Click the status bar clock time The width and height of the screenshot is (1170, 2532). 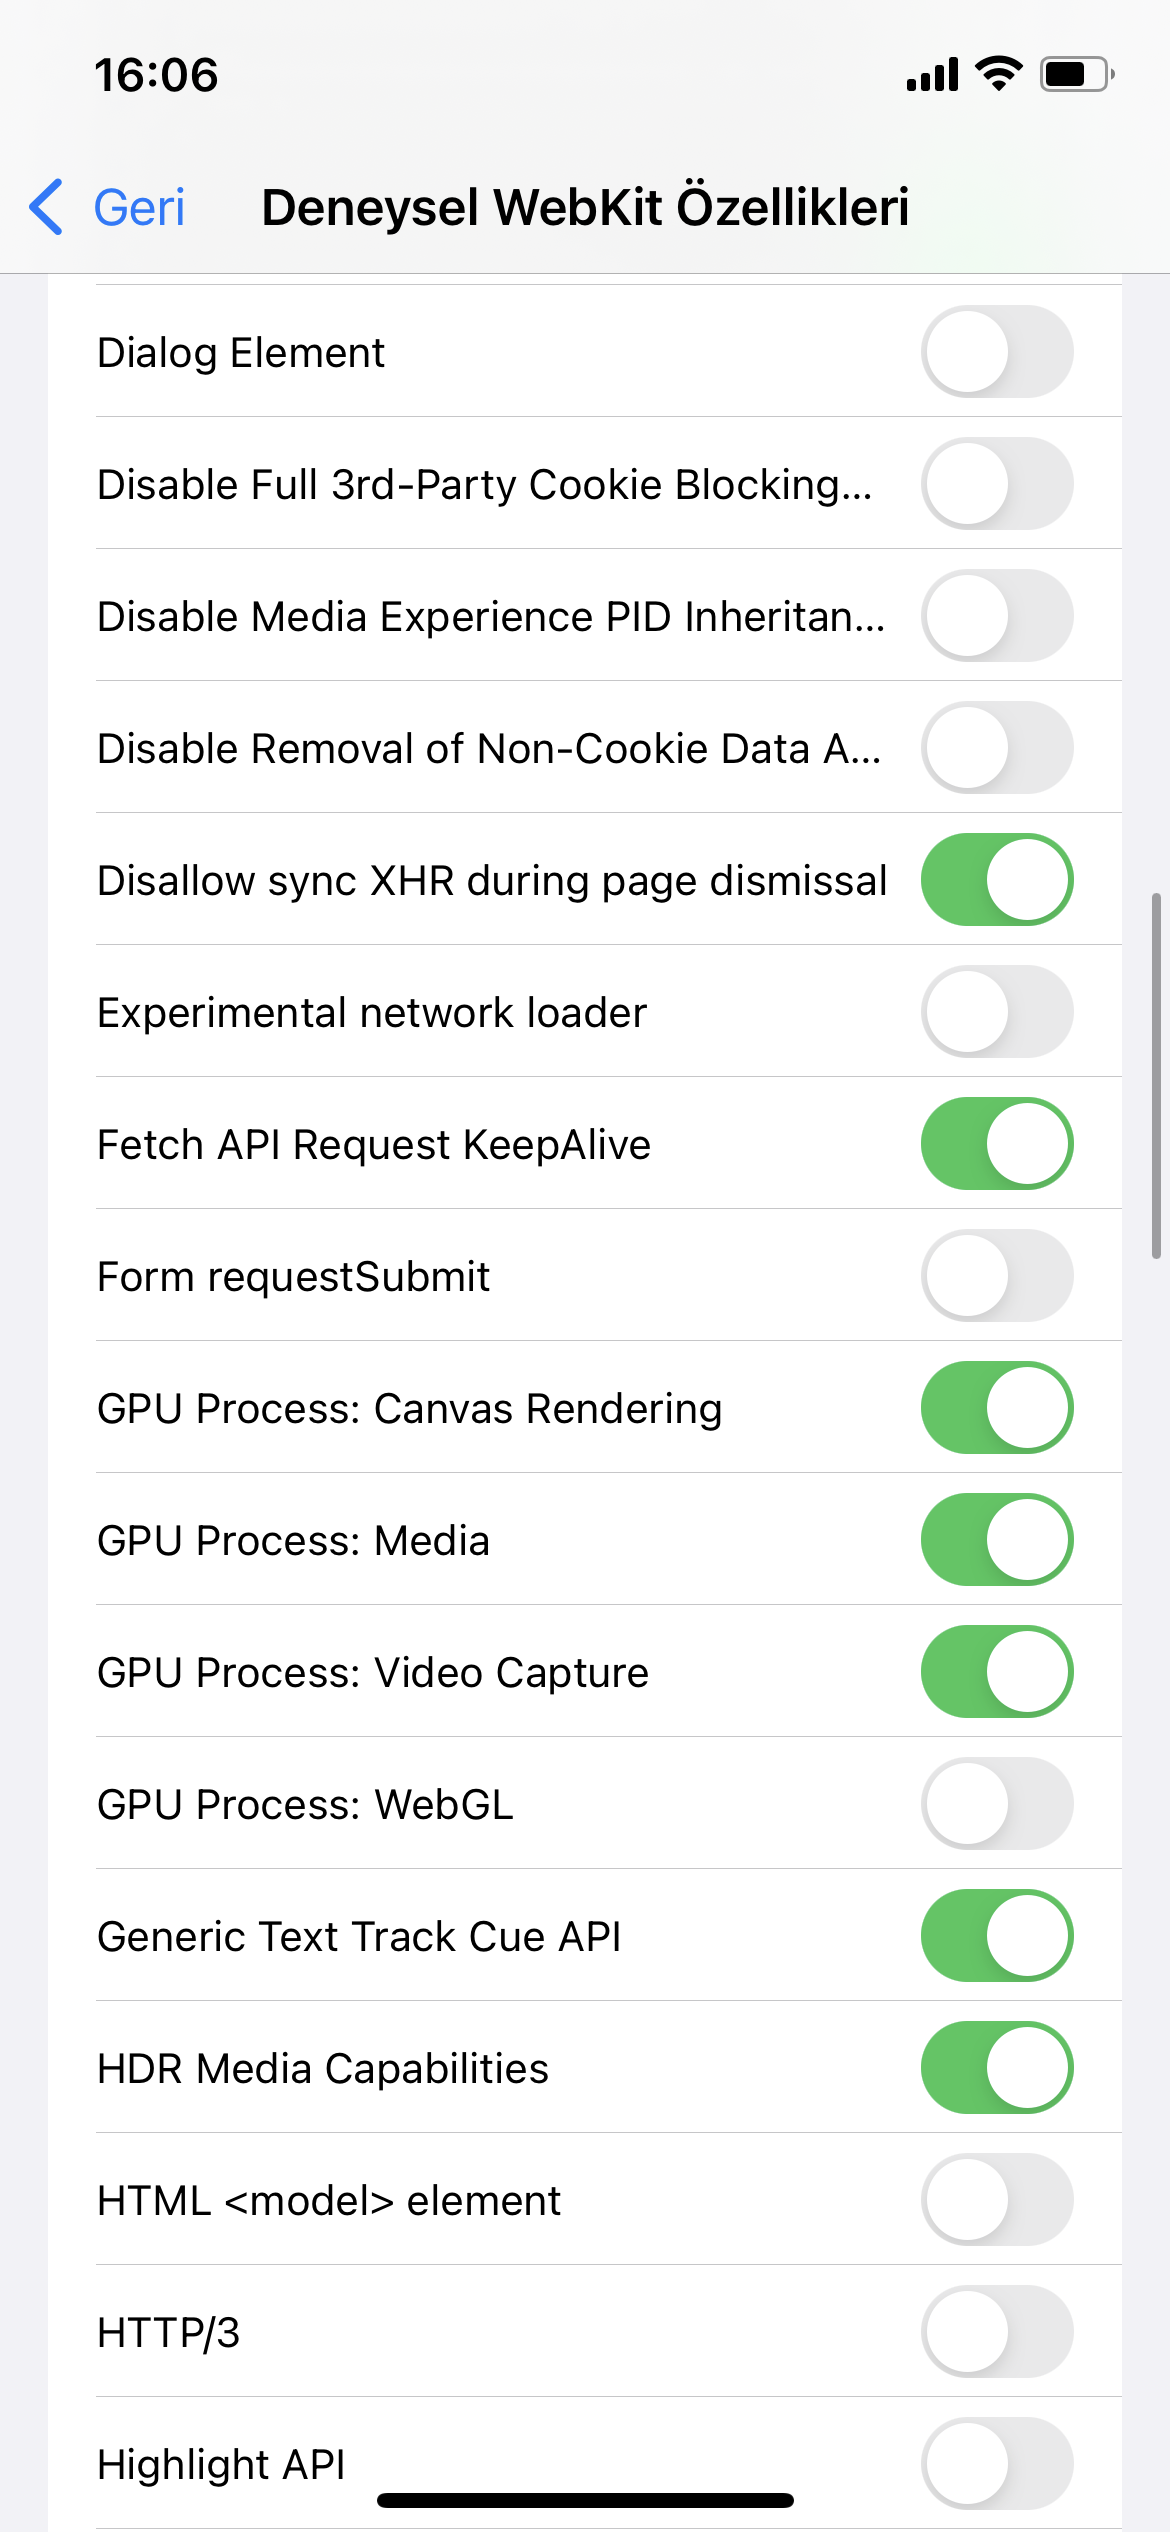tap(156, 76)
